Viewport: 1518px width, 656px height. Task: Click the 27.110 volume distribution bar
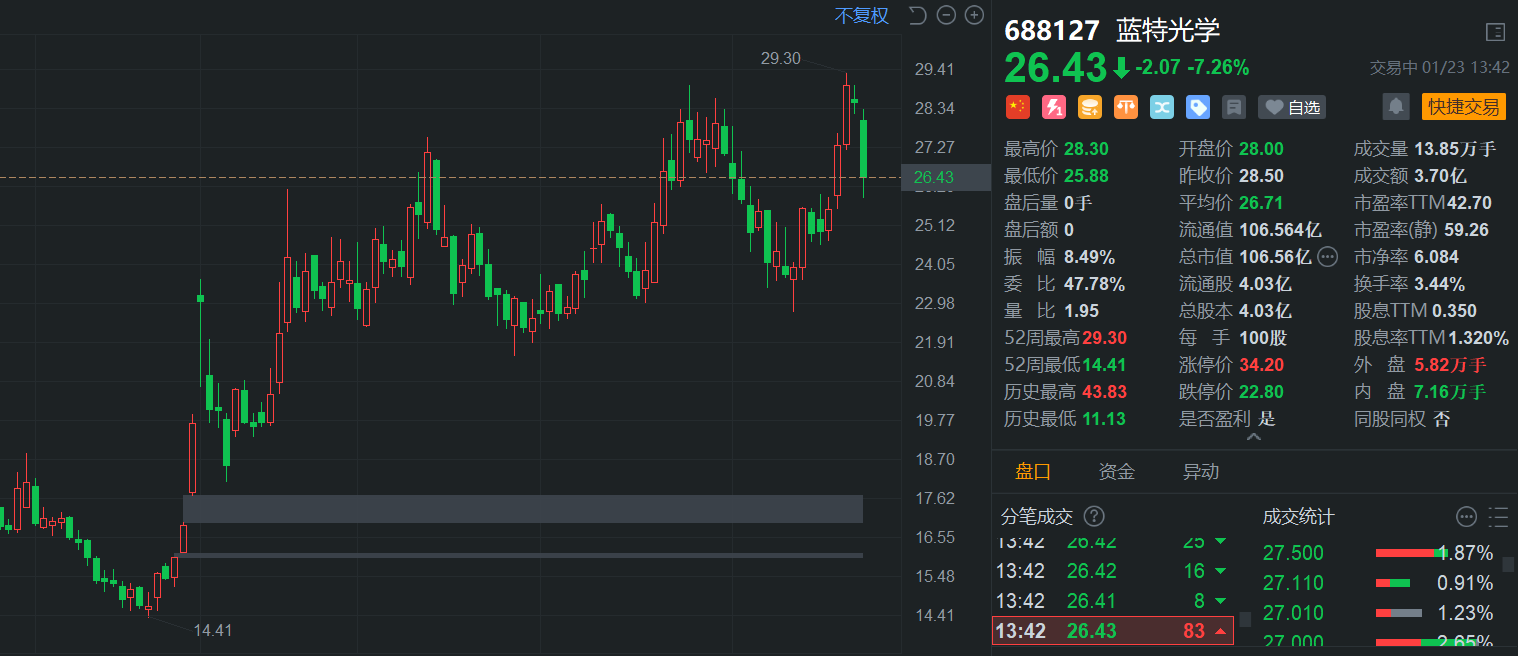pos(1393,583)
